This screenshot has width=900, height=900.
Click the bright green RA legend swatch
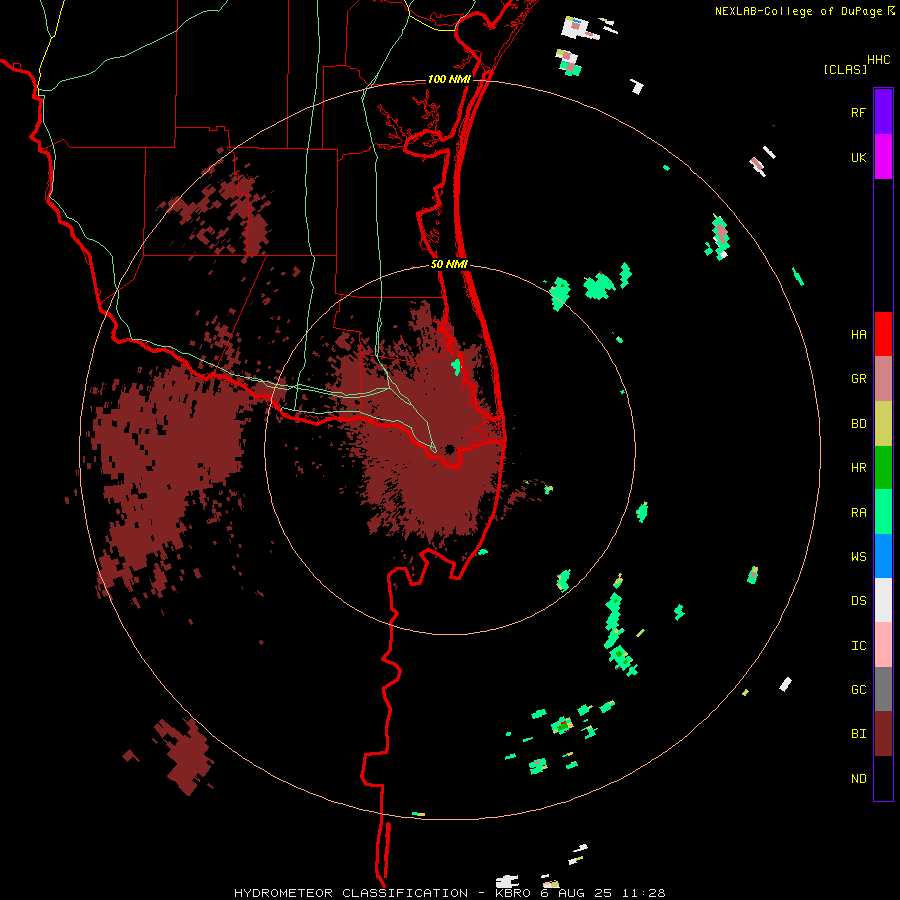tap(883, 512)
